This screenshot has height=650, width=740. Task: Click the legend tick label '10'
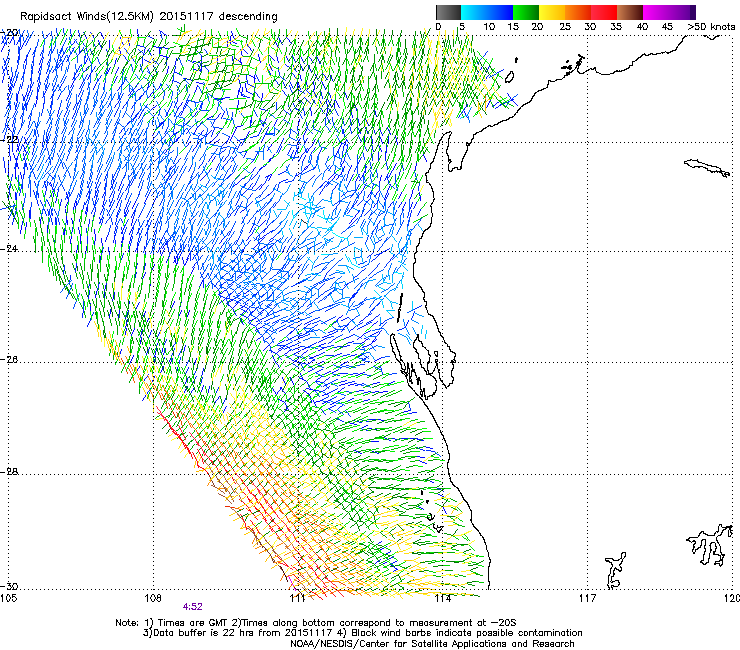(489, 27)
